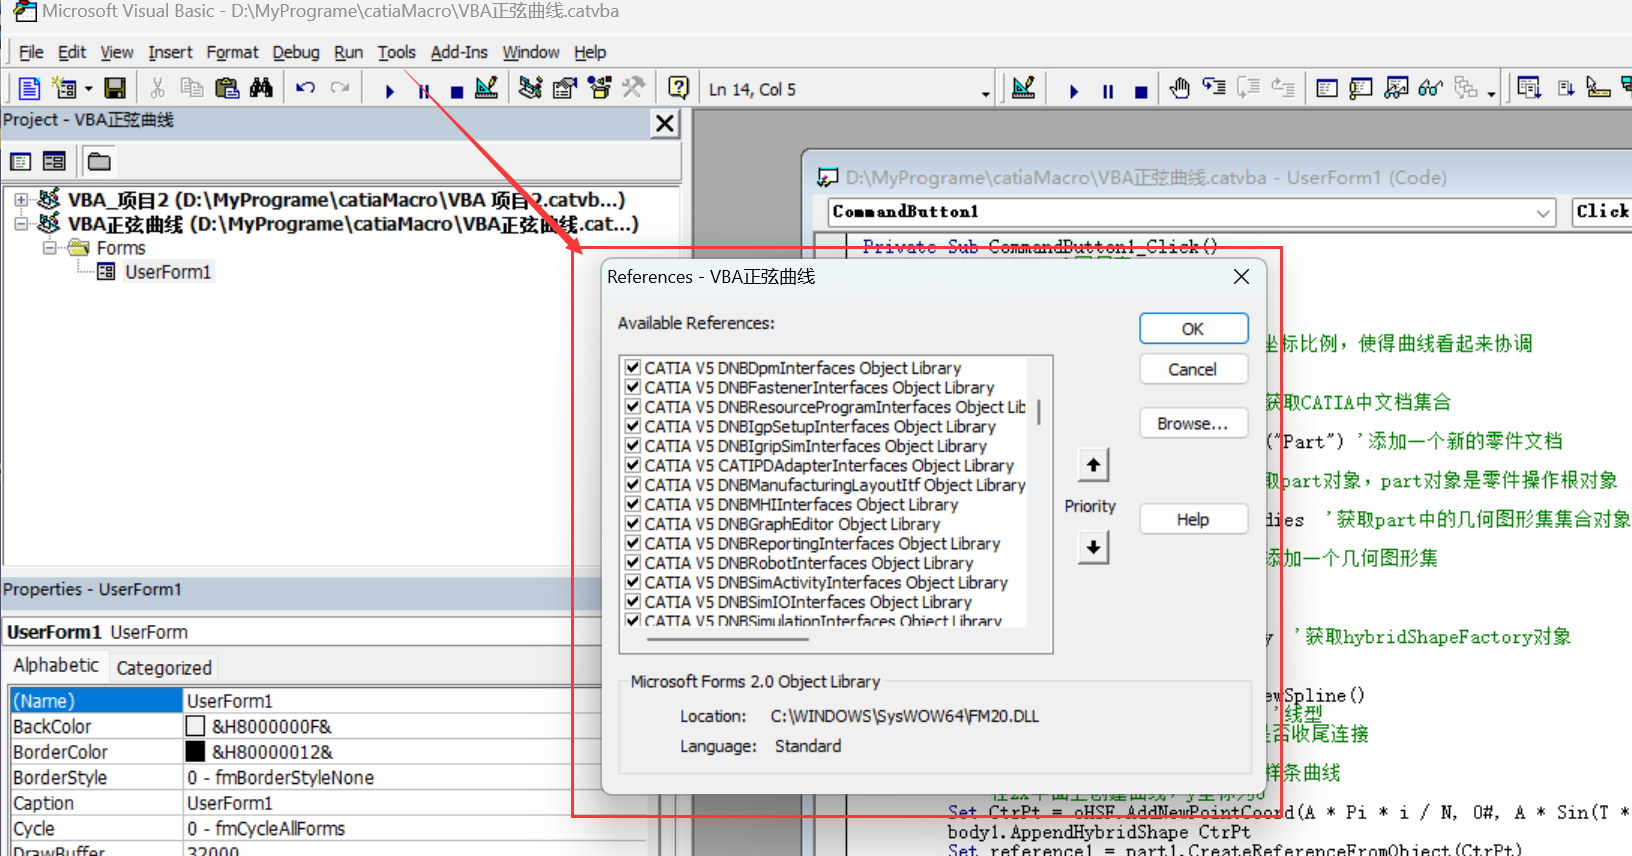Viewport: 1632px width, 856px height.
Task: Uncheck CATIA V5 DNBGraphEditor Object Library
Action: pyautogui.click(x=632, y=524)
